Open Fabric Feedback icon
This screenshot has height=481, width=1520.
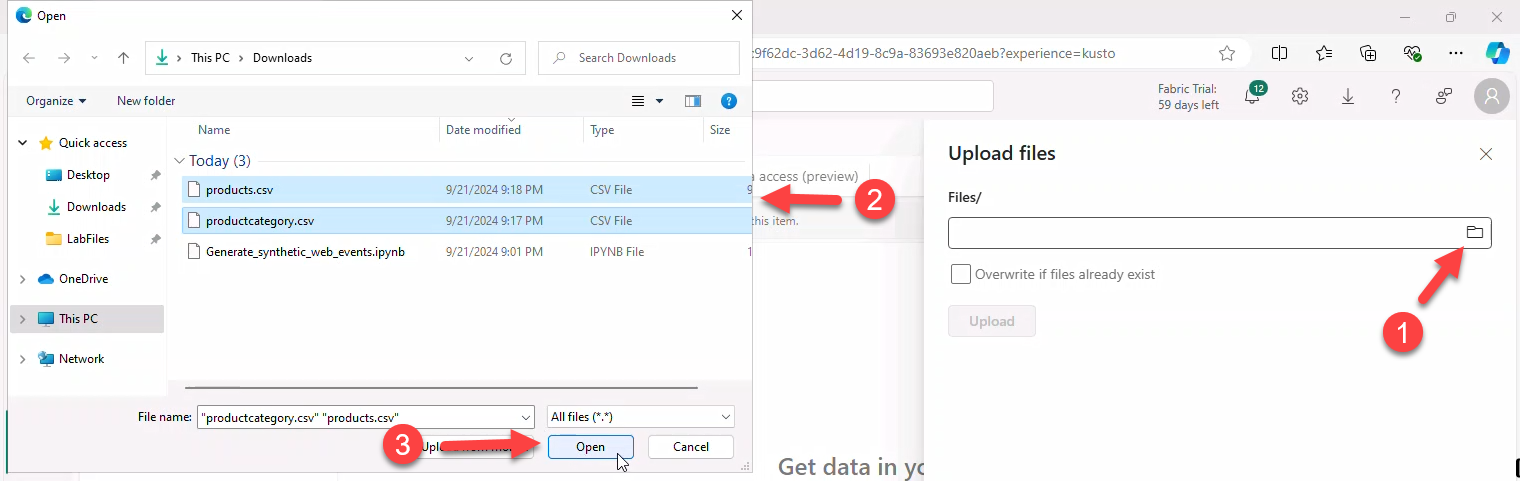click(x=1444, y=96)
